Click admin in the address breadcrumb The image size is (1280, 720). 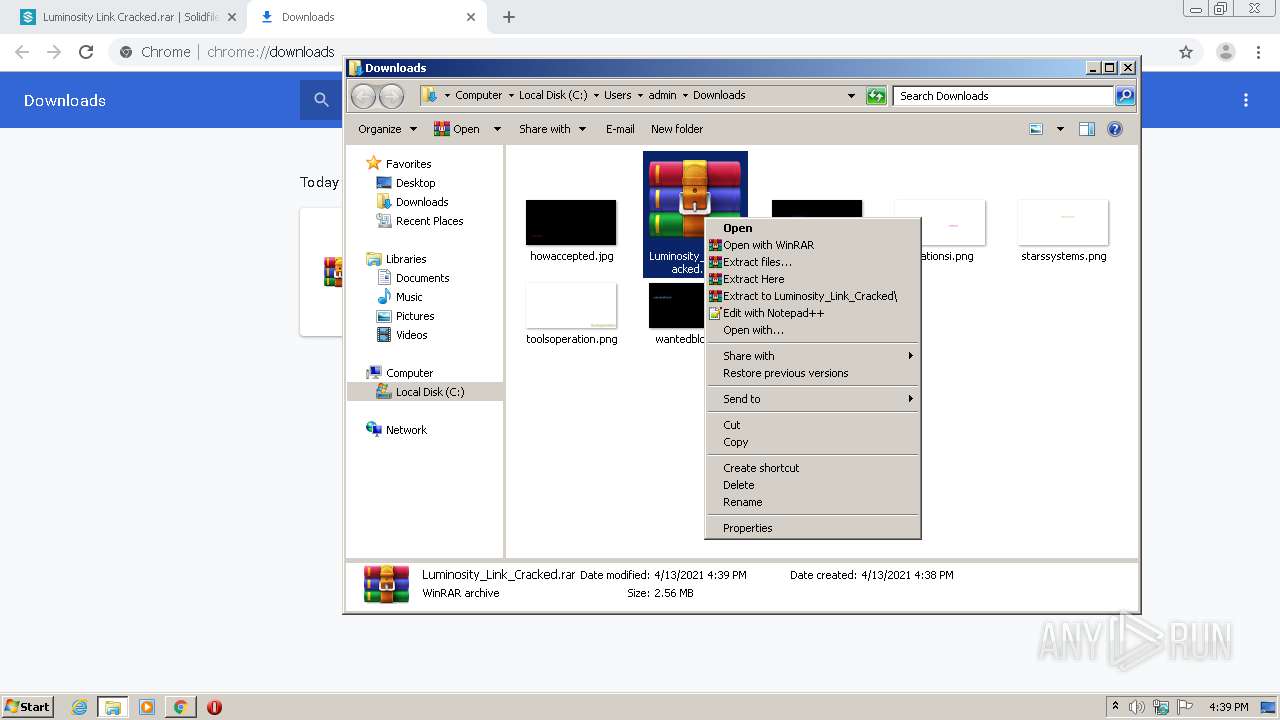[x=662, y=96]
